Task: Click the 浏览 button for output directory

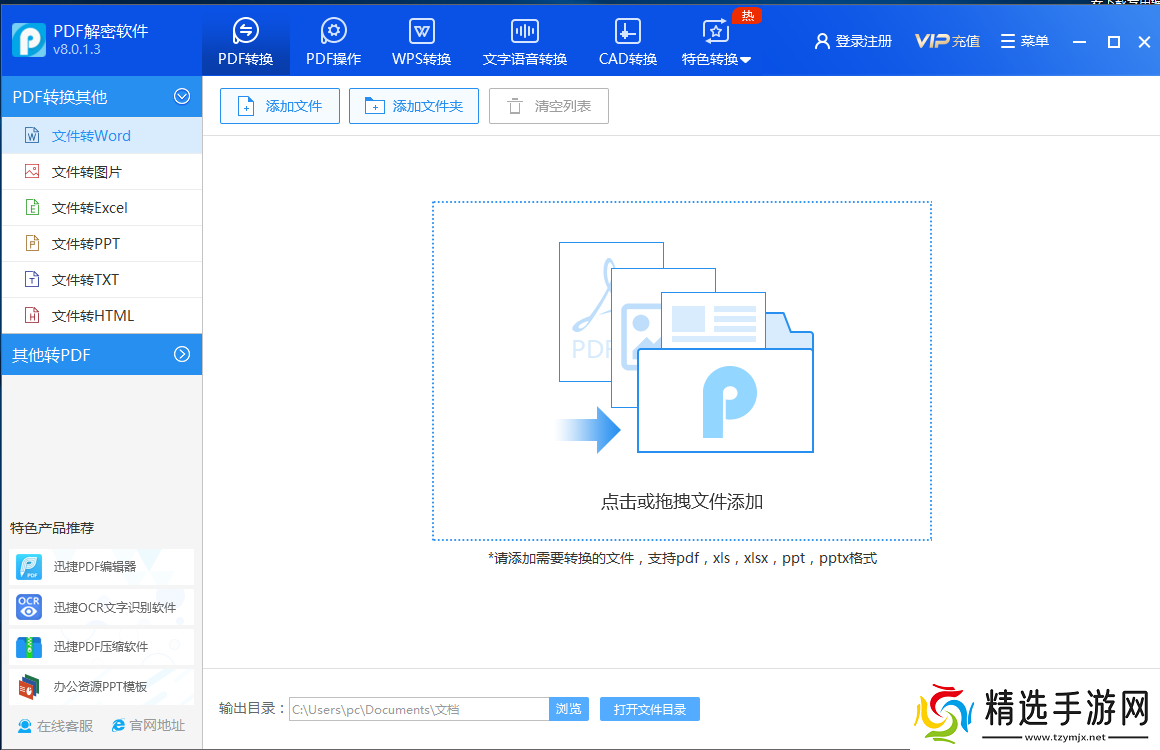Action: tap(568, 709)
